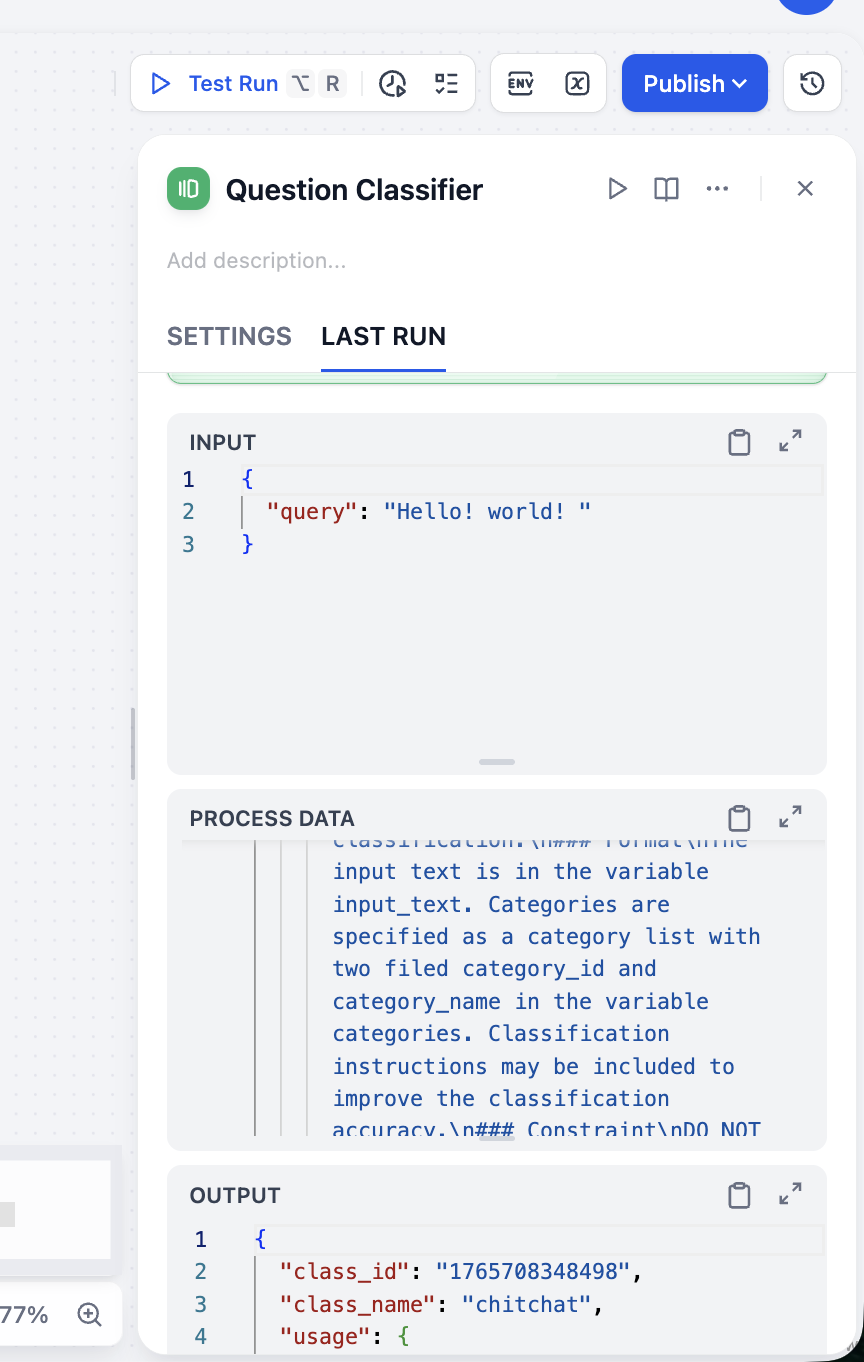Screen dimensions: 864x1362
Task: Open the ENV environment variables icon
Action: [x=521, y=83]
